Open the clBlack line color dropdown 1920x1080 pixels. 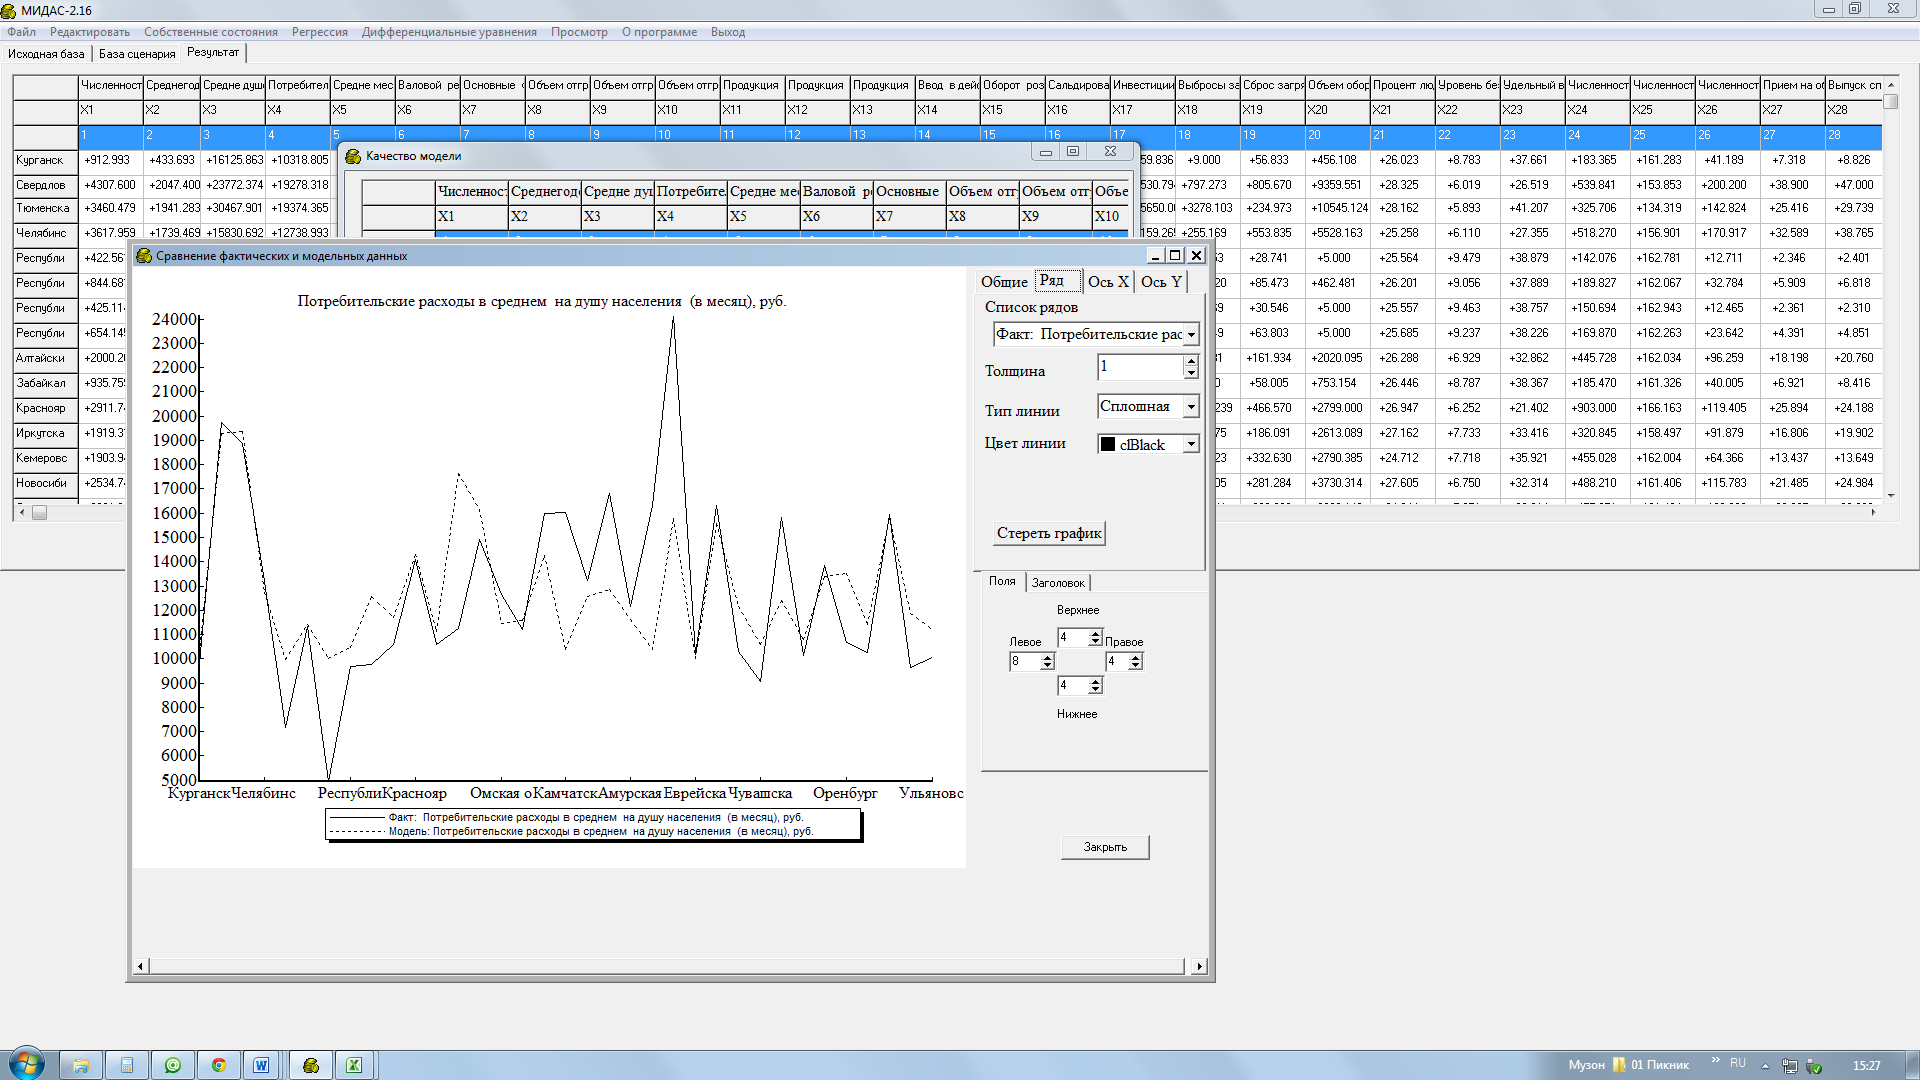(x=1191, y=445)
